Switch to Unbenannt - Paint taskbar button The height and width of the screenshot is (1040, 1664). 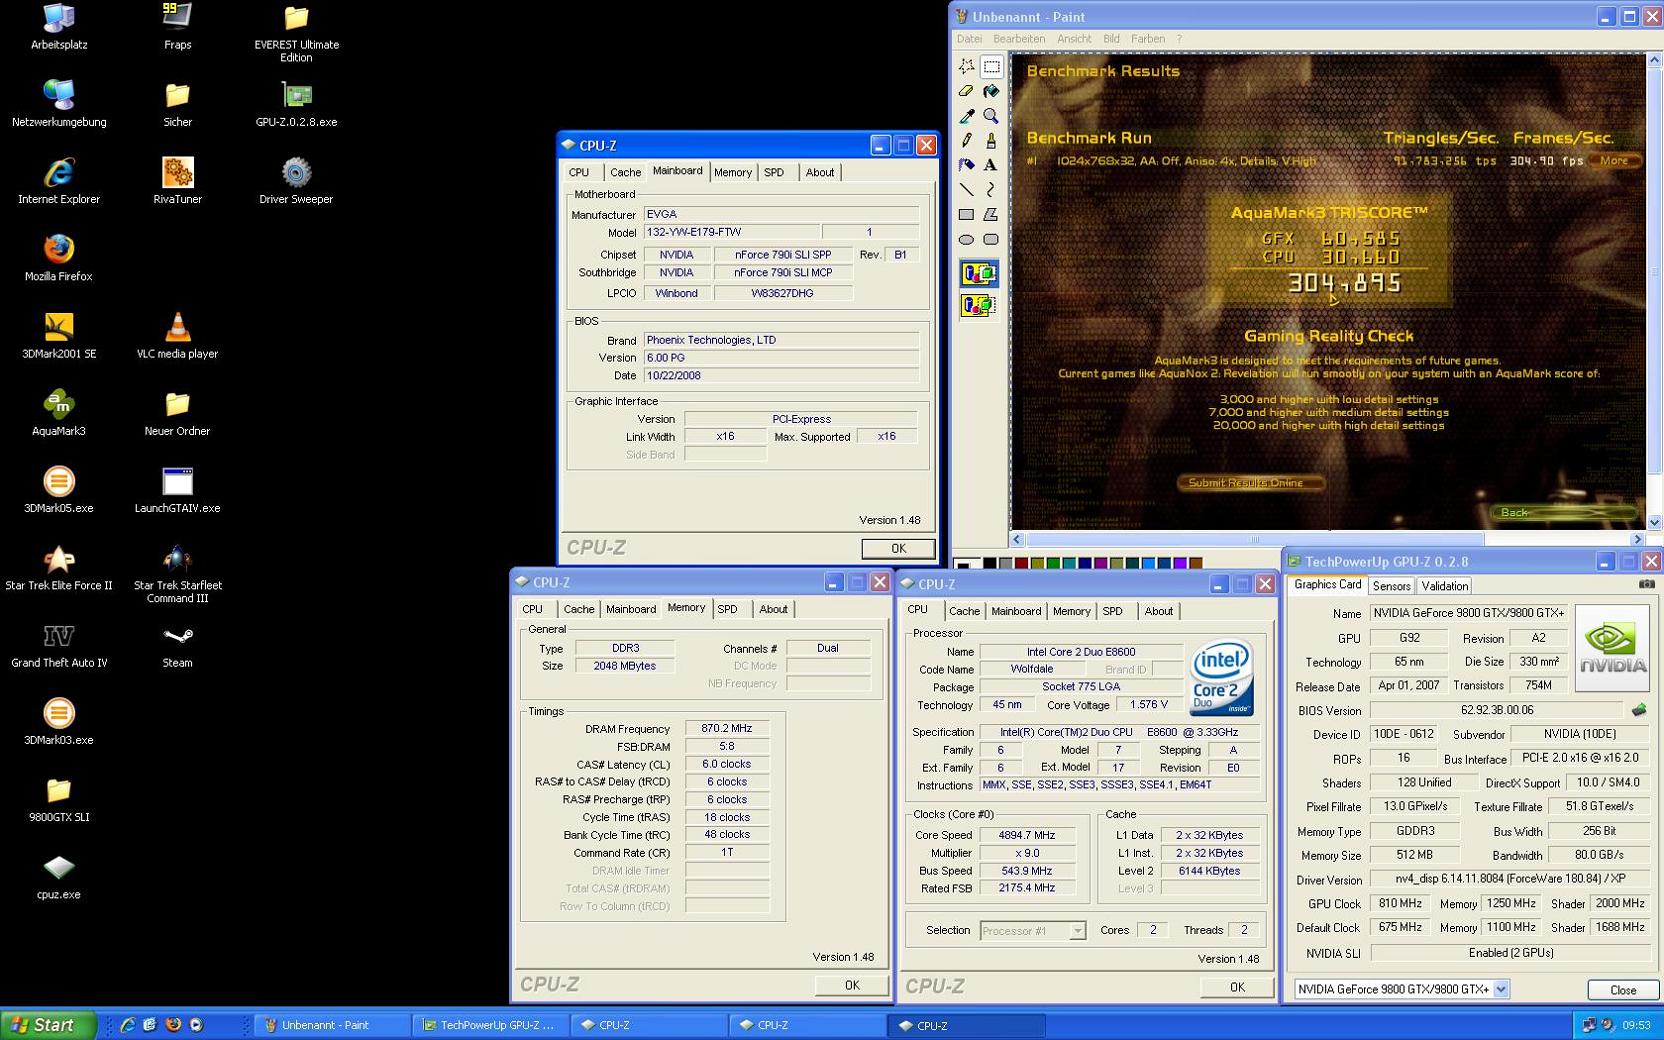[333, 1025]
